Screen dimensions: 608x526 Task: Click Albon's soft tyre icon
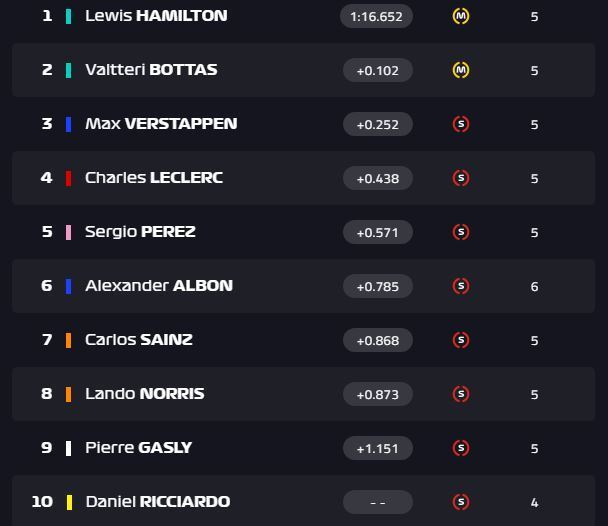[461, 286]
